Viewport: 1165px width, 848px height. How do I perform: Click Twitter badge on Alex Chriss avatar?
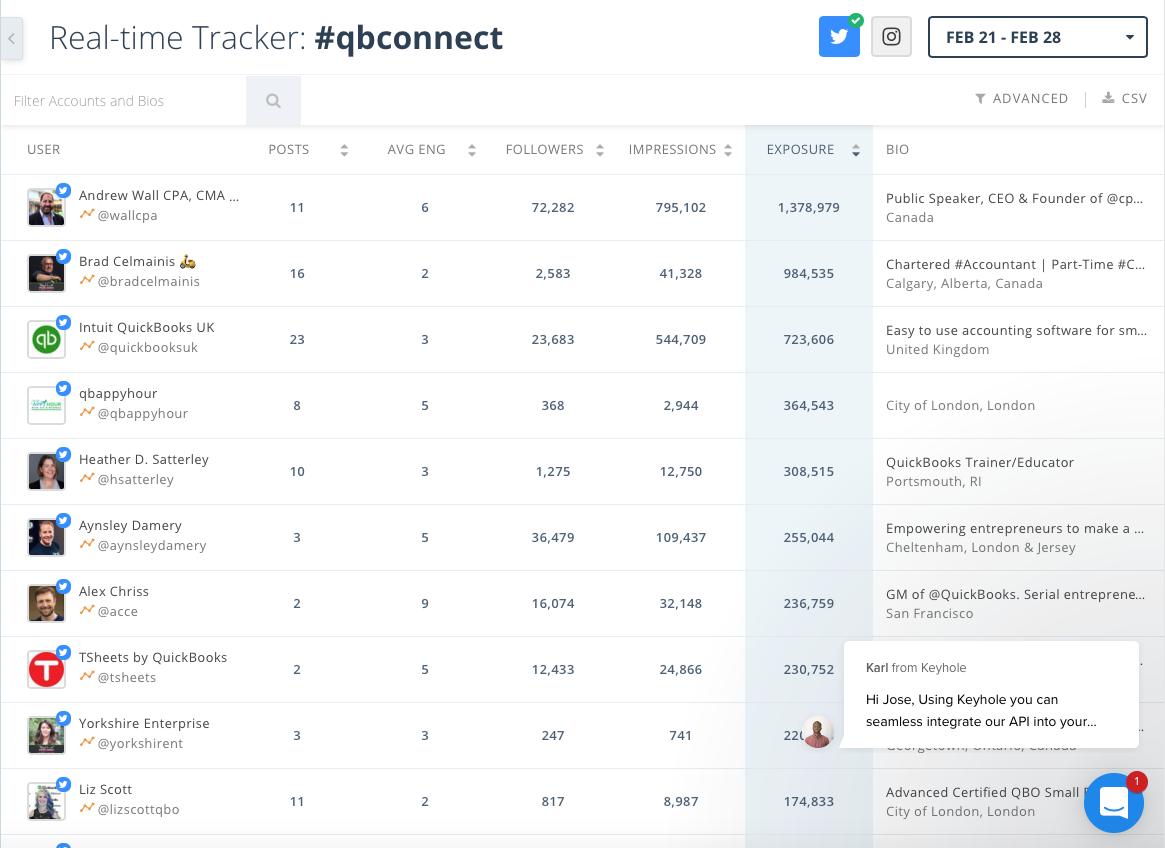pyautogui.click(x=64, y=586)
